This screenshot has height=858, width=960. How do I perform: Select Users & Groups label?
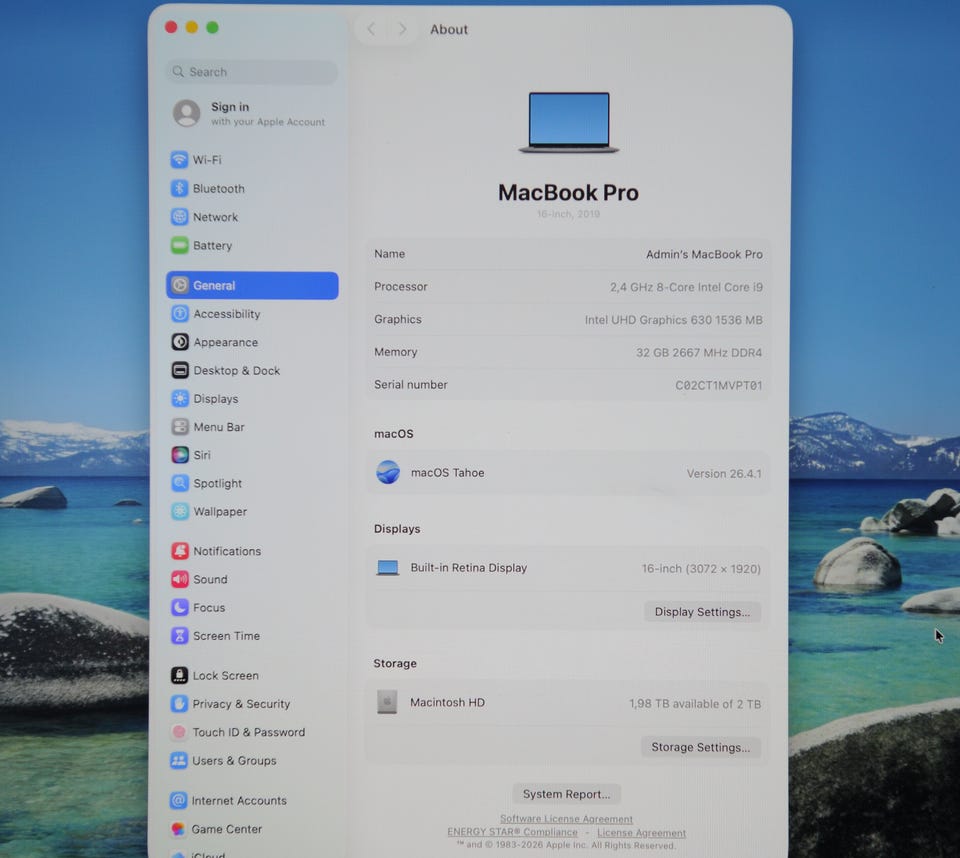234,761
